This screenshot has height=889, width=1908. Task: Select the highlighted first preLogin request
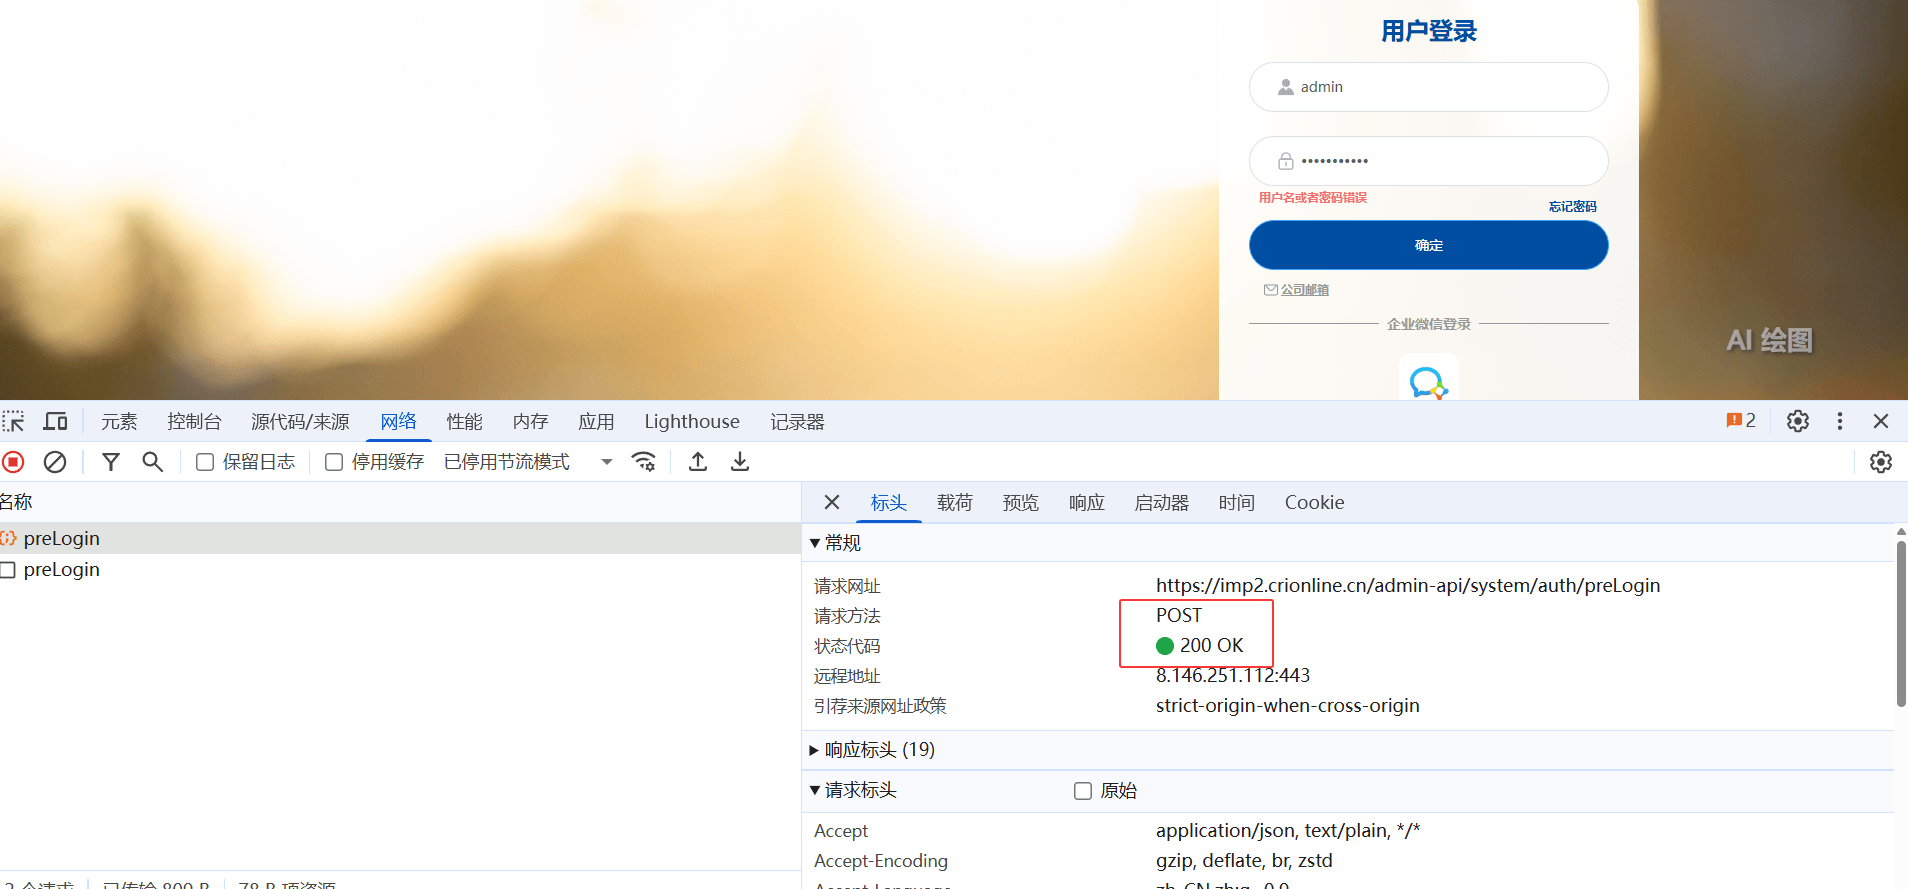(x=400, y=539)
